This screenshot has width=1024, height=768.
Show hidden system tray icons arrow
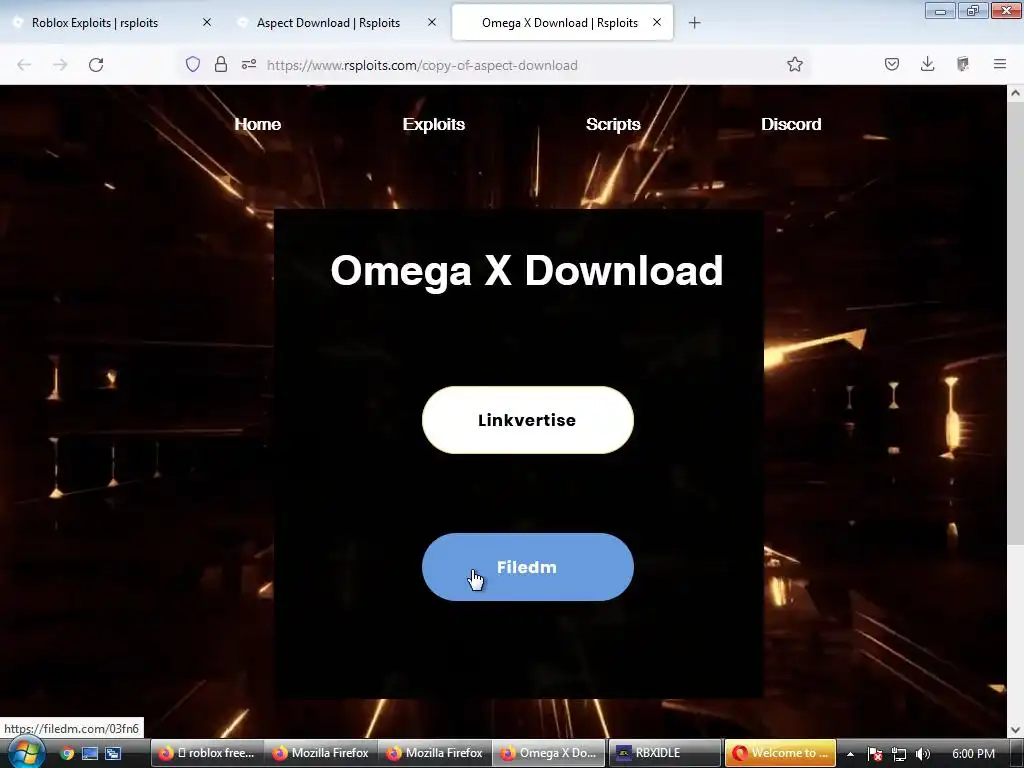(850, 754)
